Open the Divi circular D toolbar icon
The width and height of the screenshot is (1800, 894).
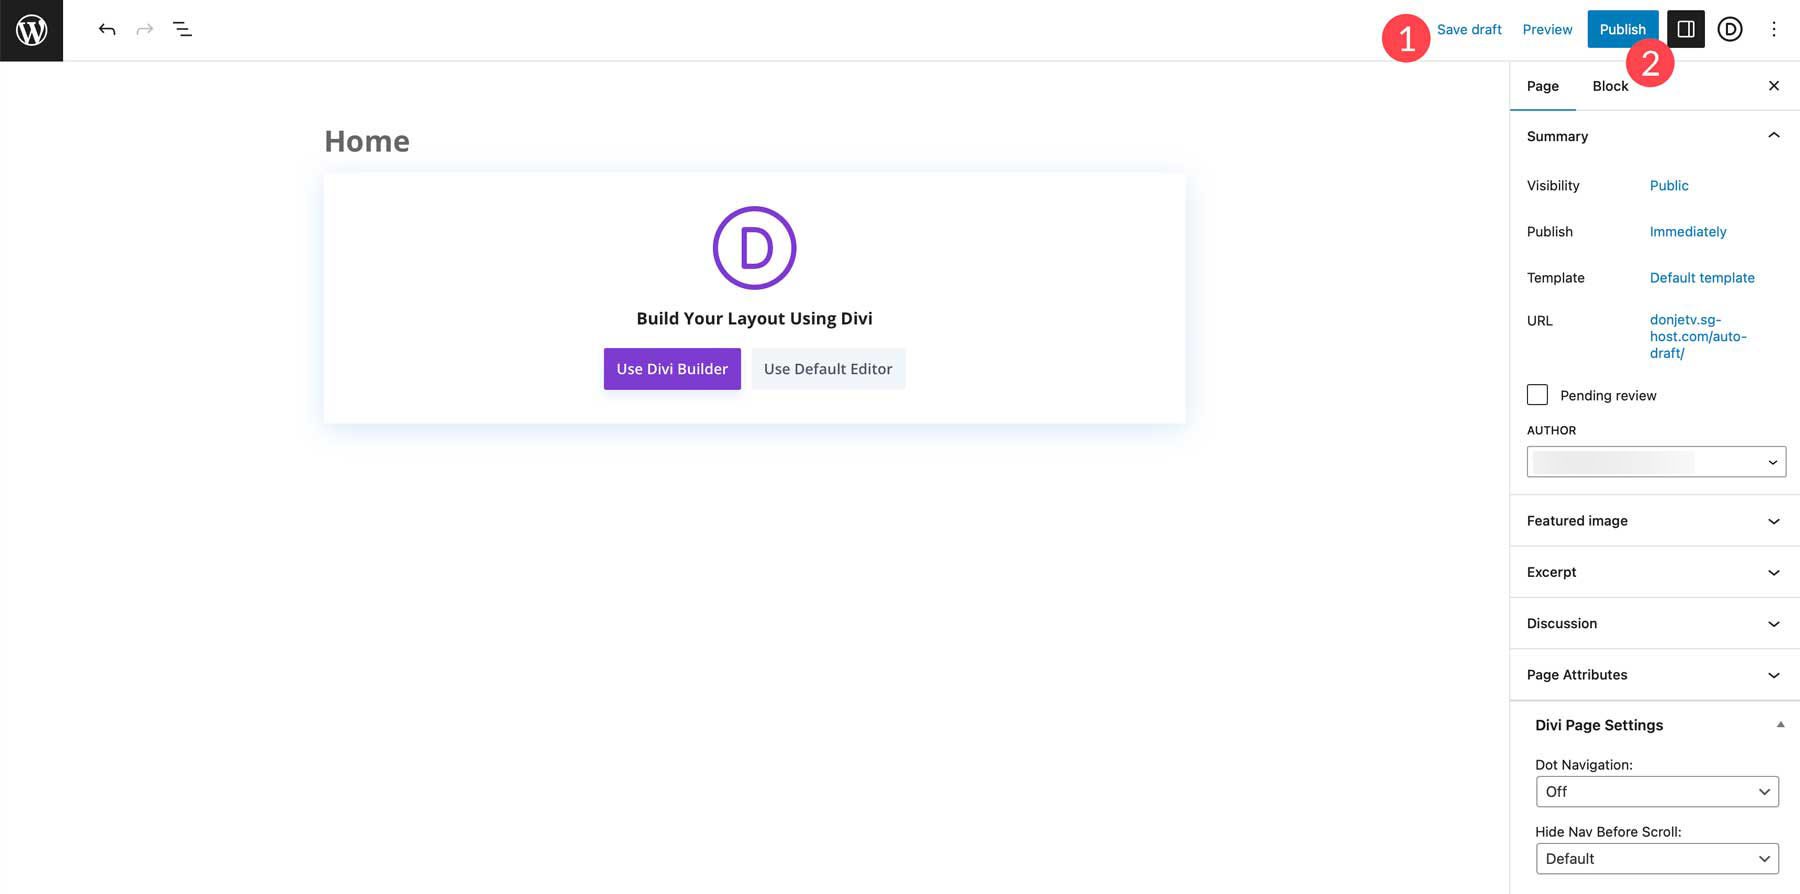(x=1730, y=29)
